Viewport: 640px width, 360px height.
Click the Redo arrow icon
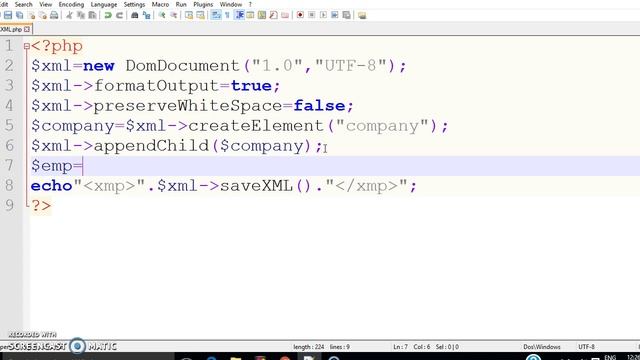pyautogui.click(x=120, y=16)
